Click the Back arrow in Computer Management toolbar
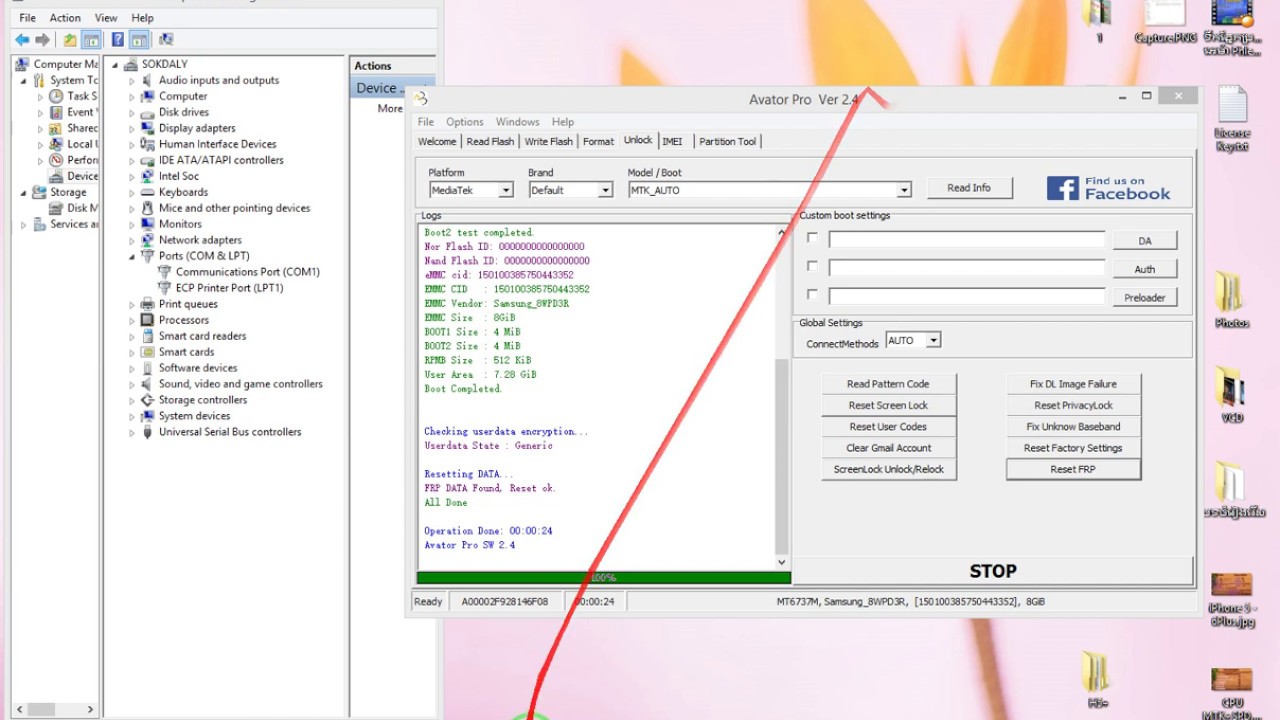Image resolution: width=1280 pixels, height=720 pixels. pos(22,40)
